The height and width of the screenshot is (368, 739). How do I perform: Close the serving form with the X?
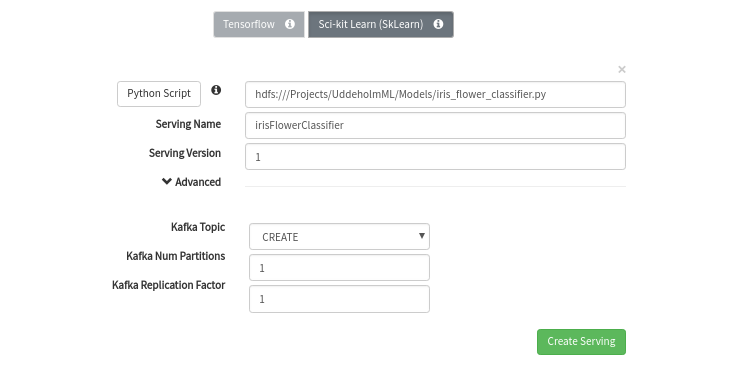pyautogui.click(x=622, y=70)
